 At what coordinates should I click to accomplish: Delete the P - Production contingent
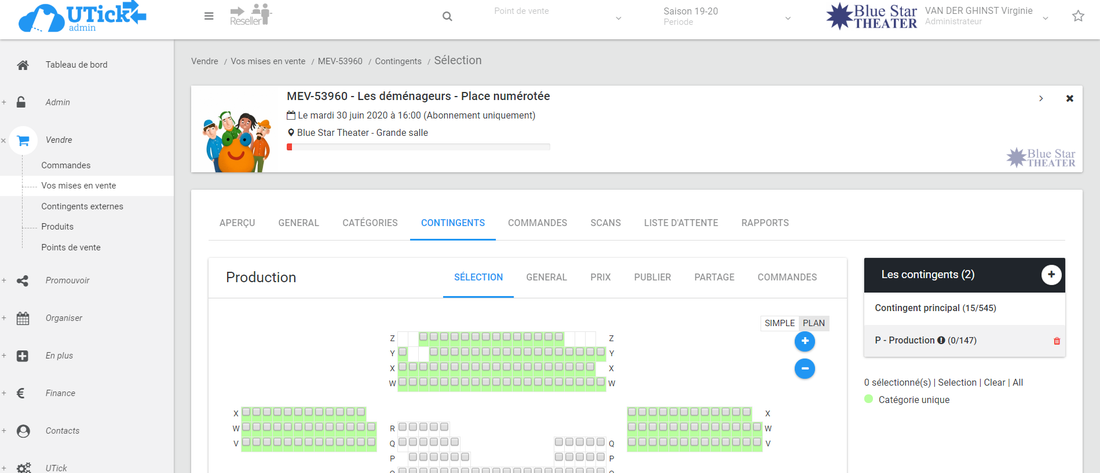click(1057, 341)
